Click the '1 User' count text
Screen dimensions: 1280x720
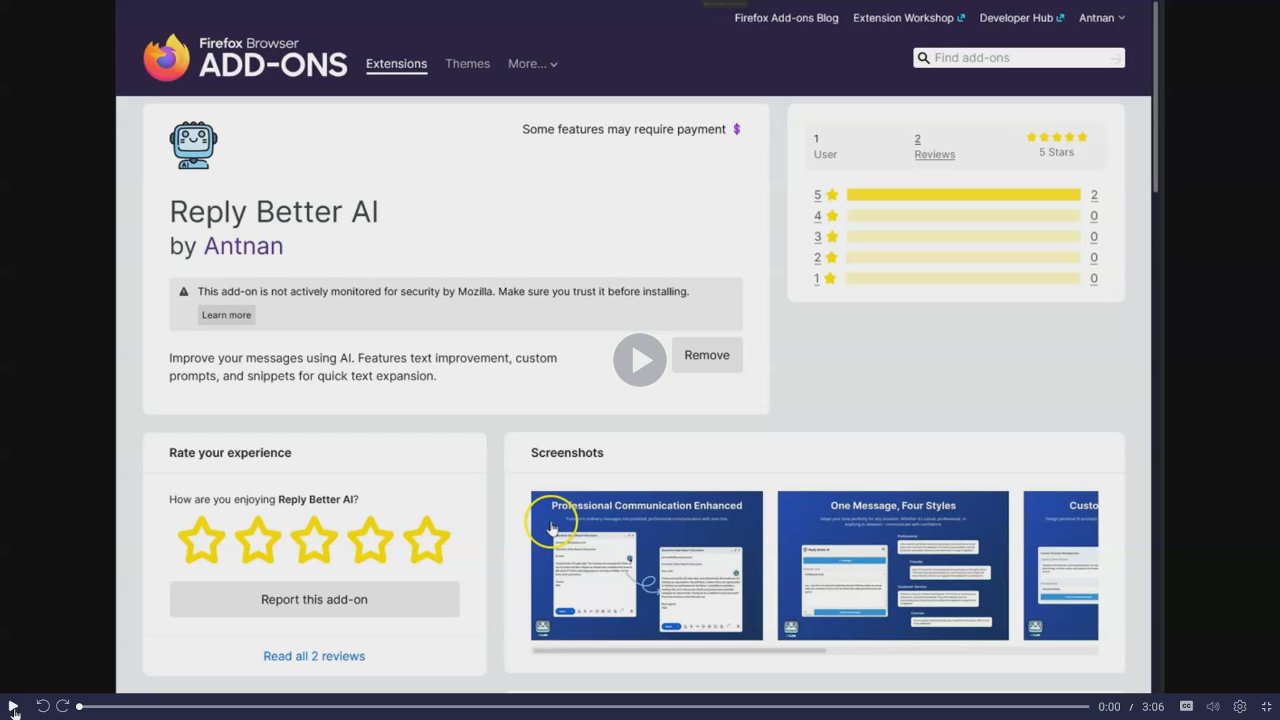click(x=825, y=146)
